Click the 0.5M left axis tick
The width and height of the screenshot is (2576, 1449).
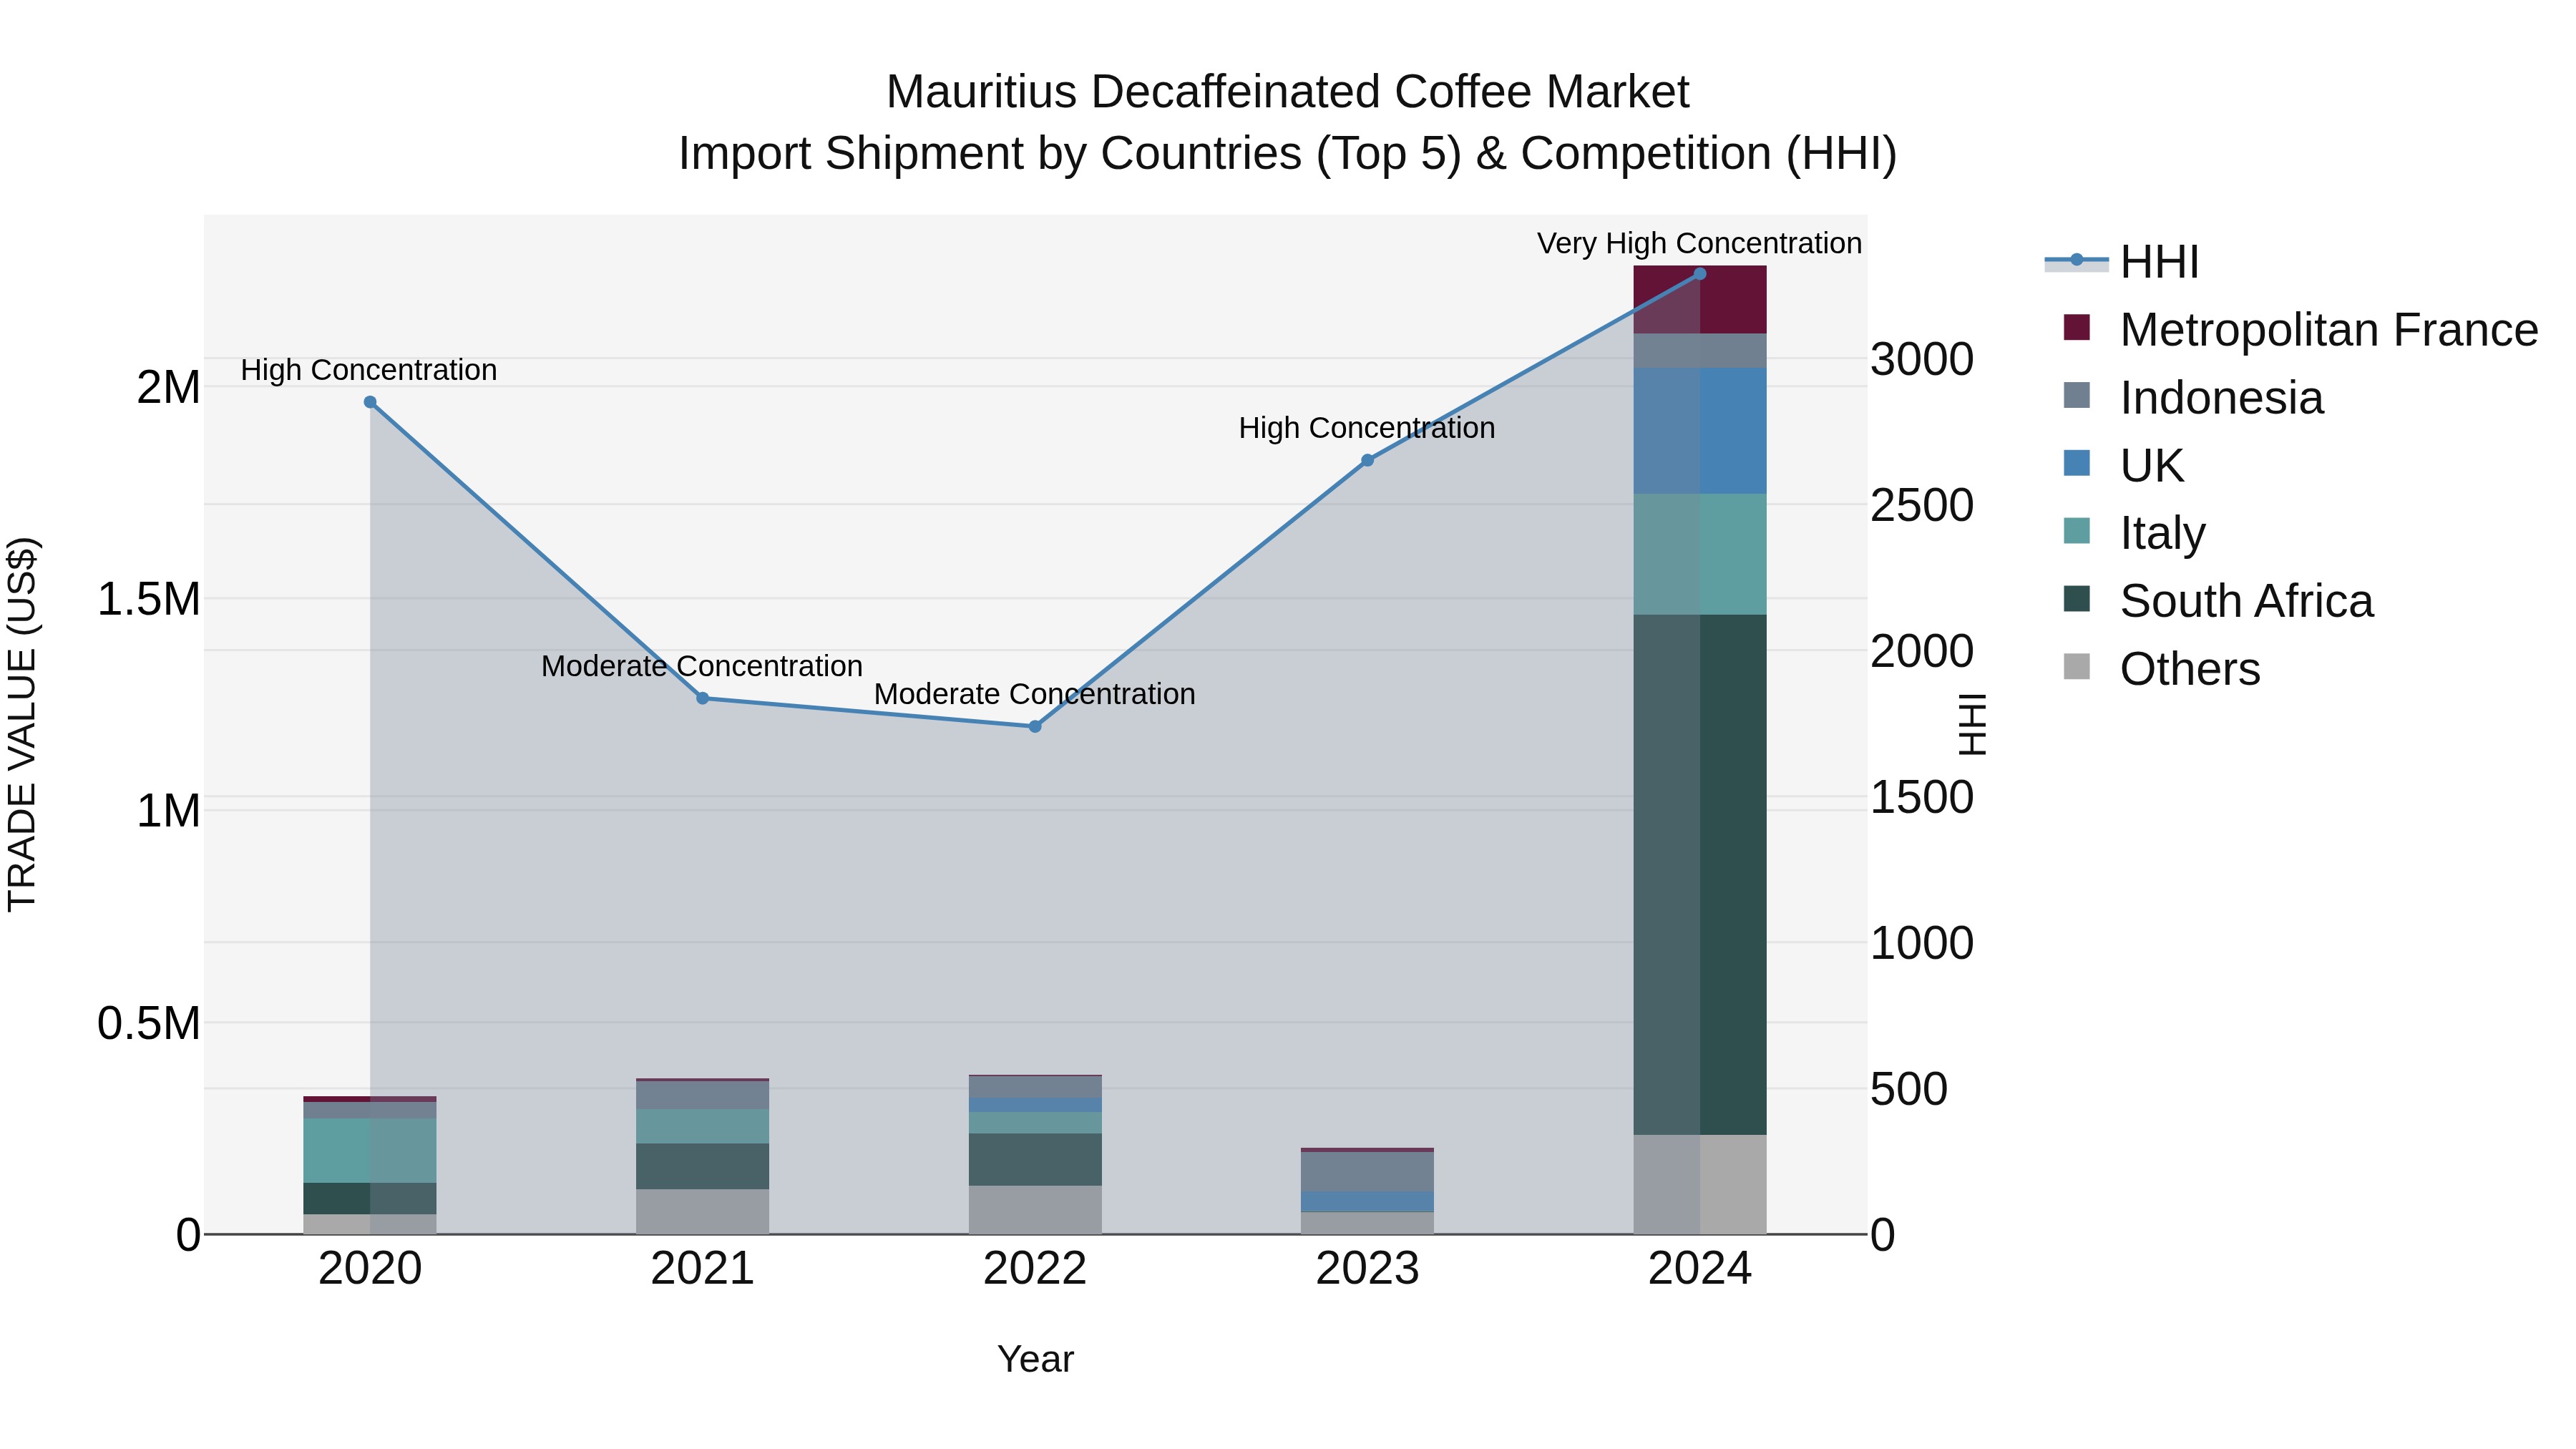[149, 1024]
